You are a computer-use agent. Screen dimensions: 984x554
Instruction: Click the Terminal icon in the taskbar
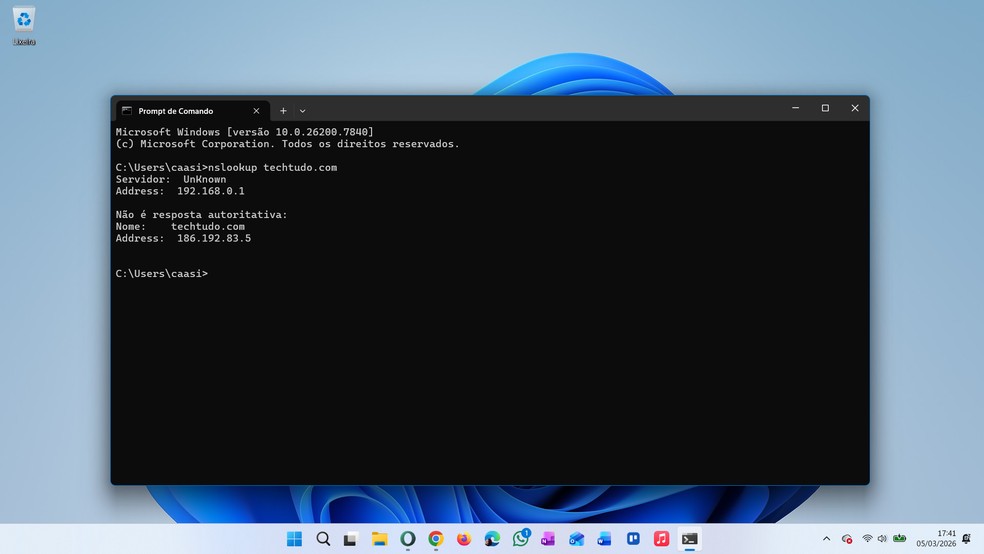(690, 539)
